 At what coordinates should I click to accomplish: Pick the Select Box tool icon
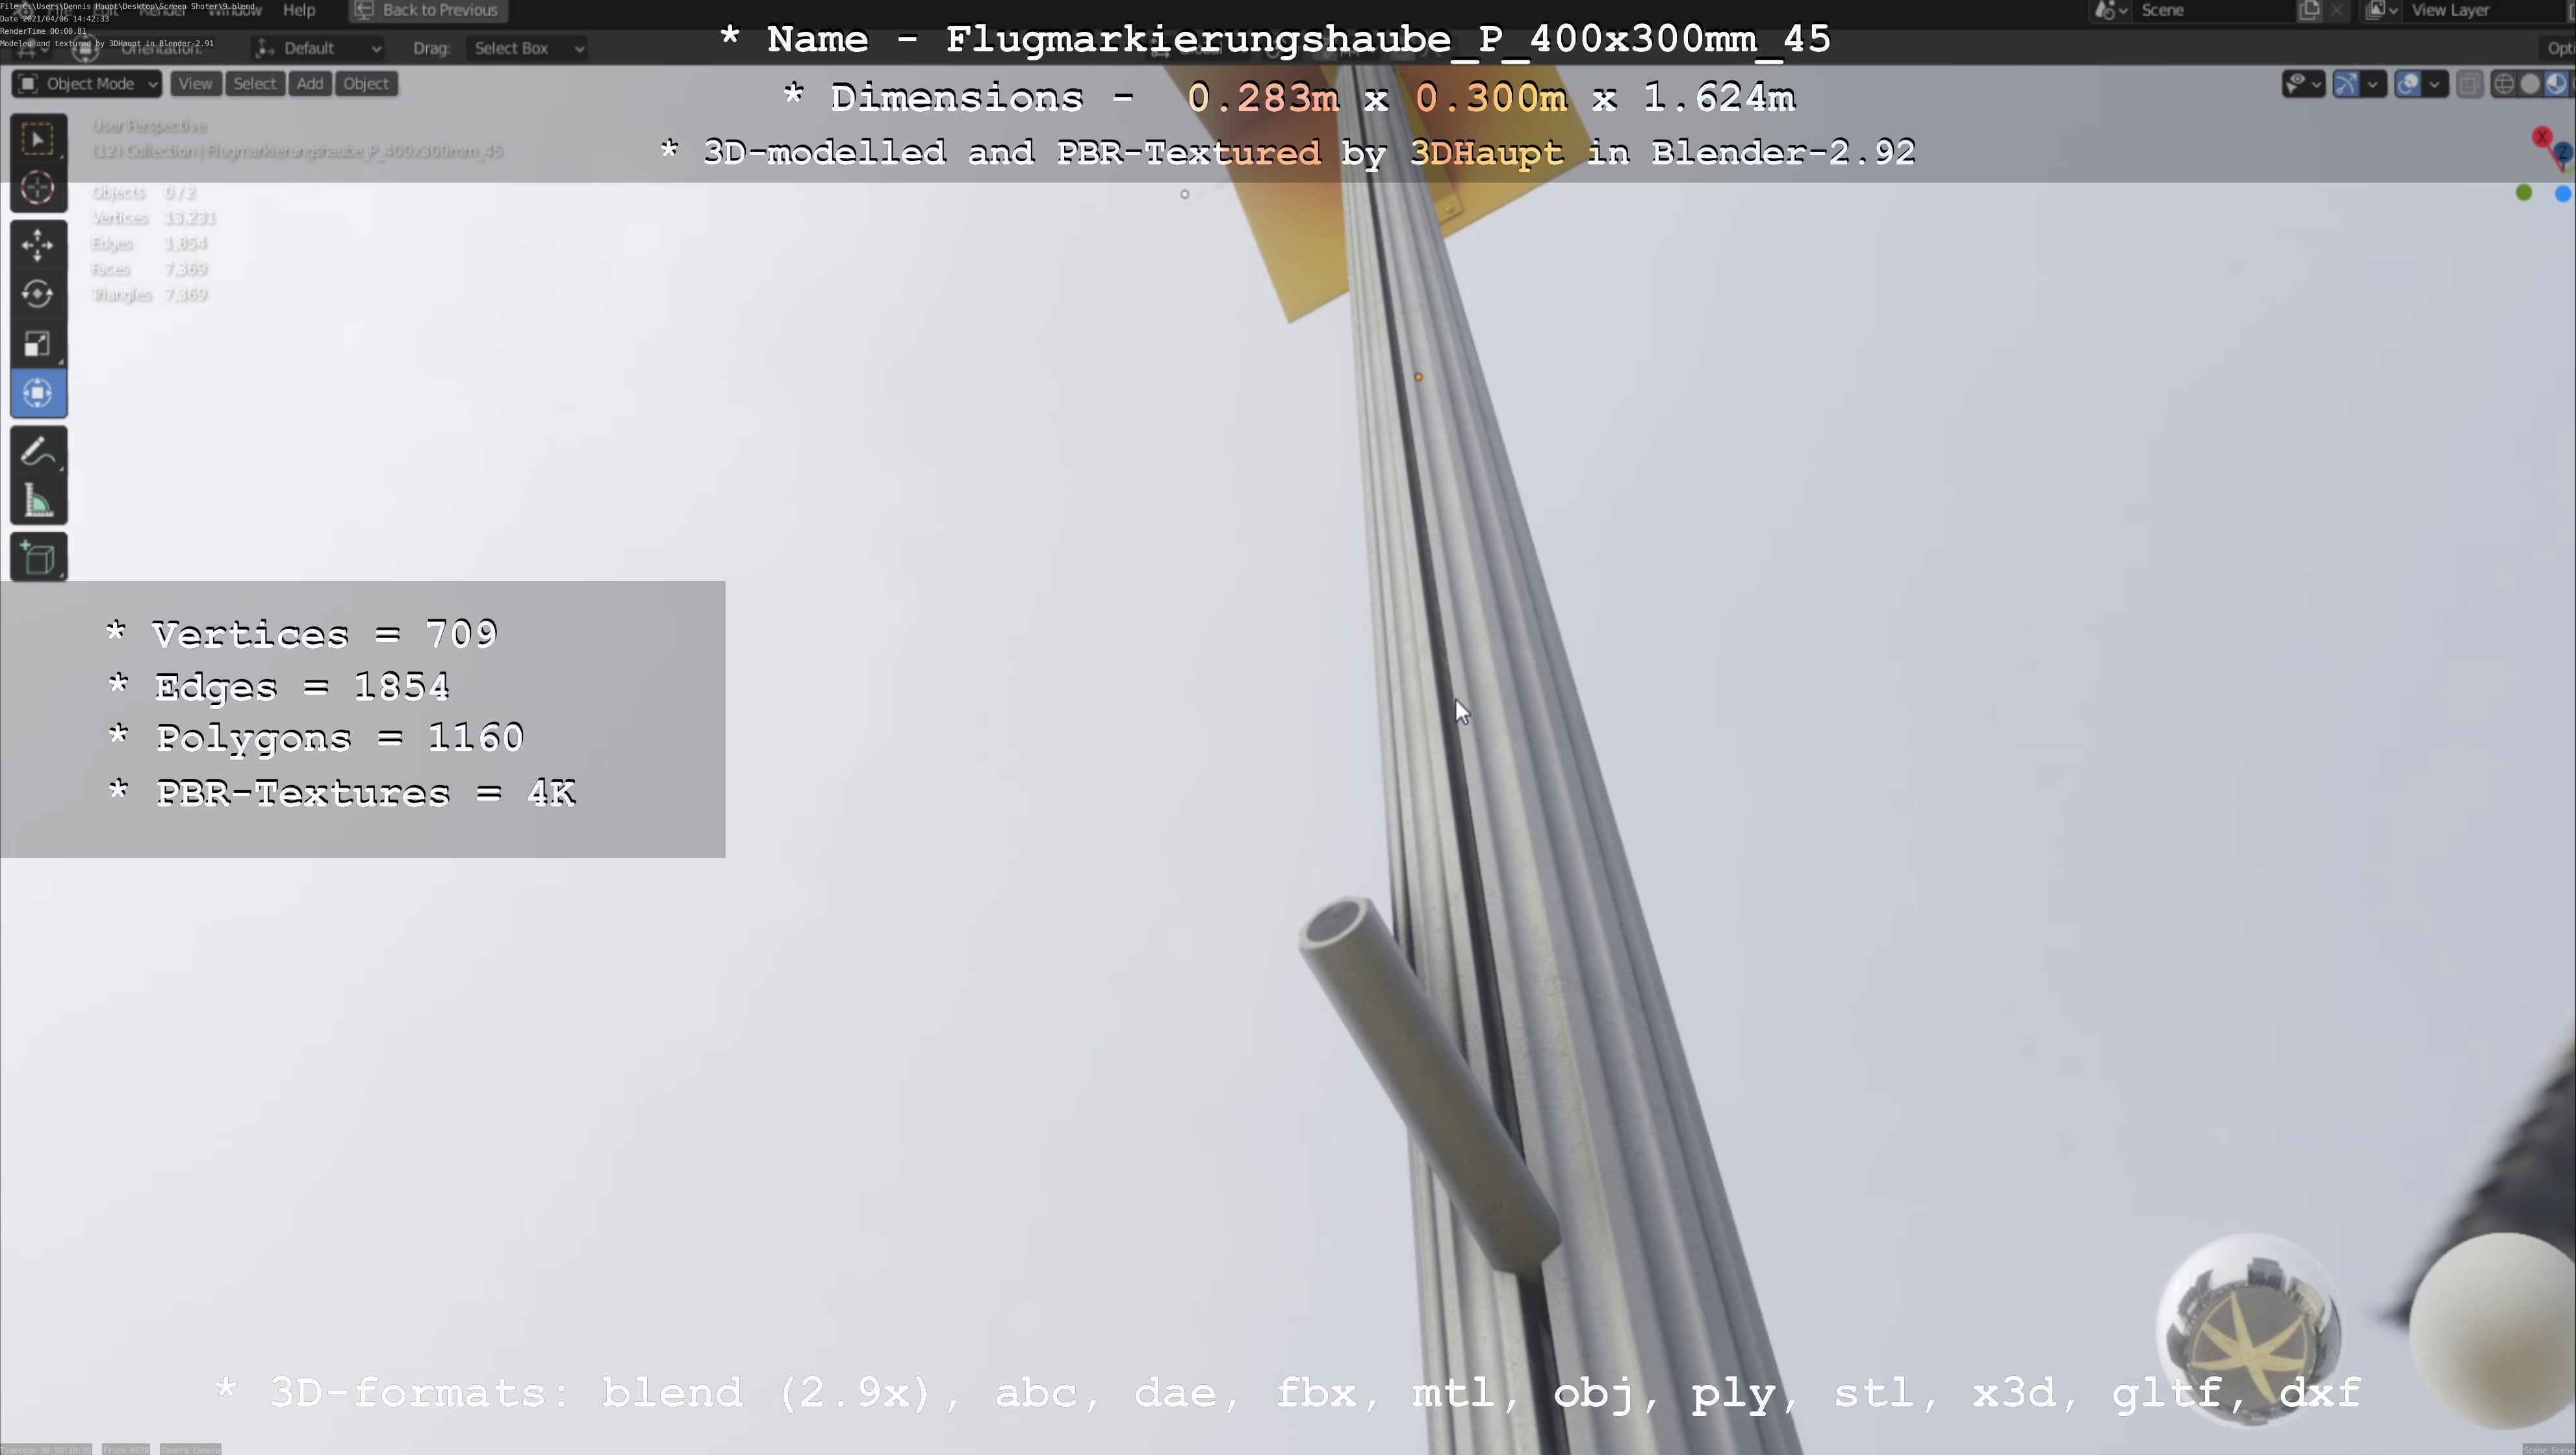pos(38,139)
